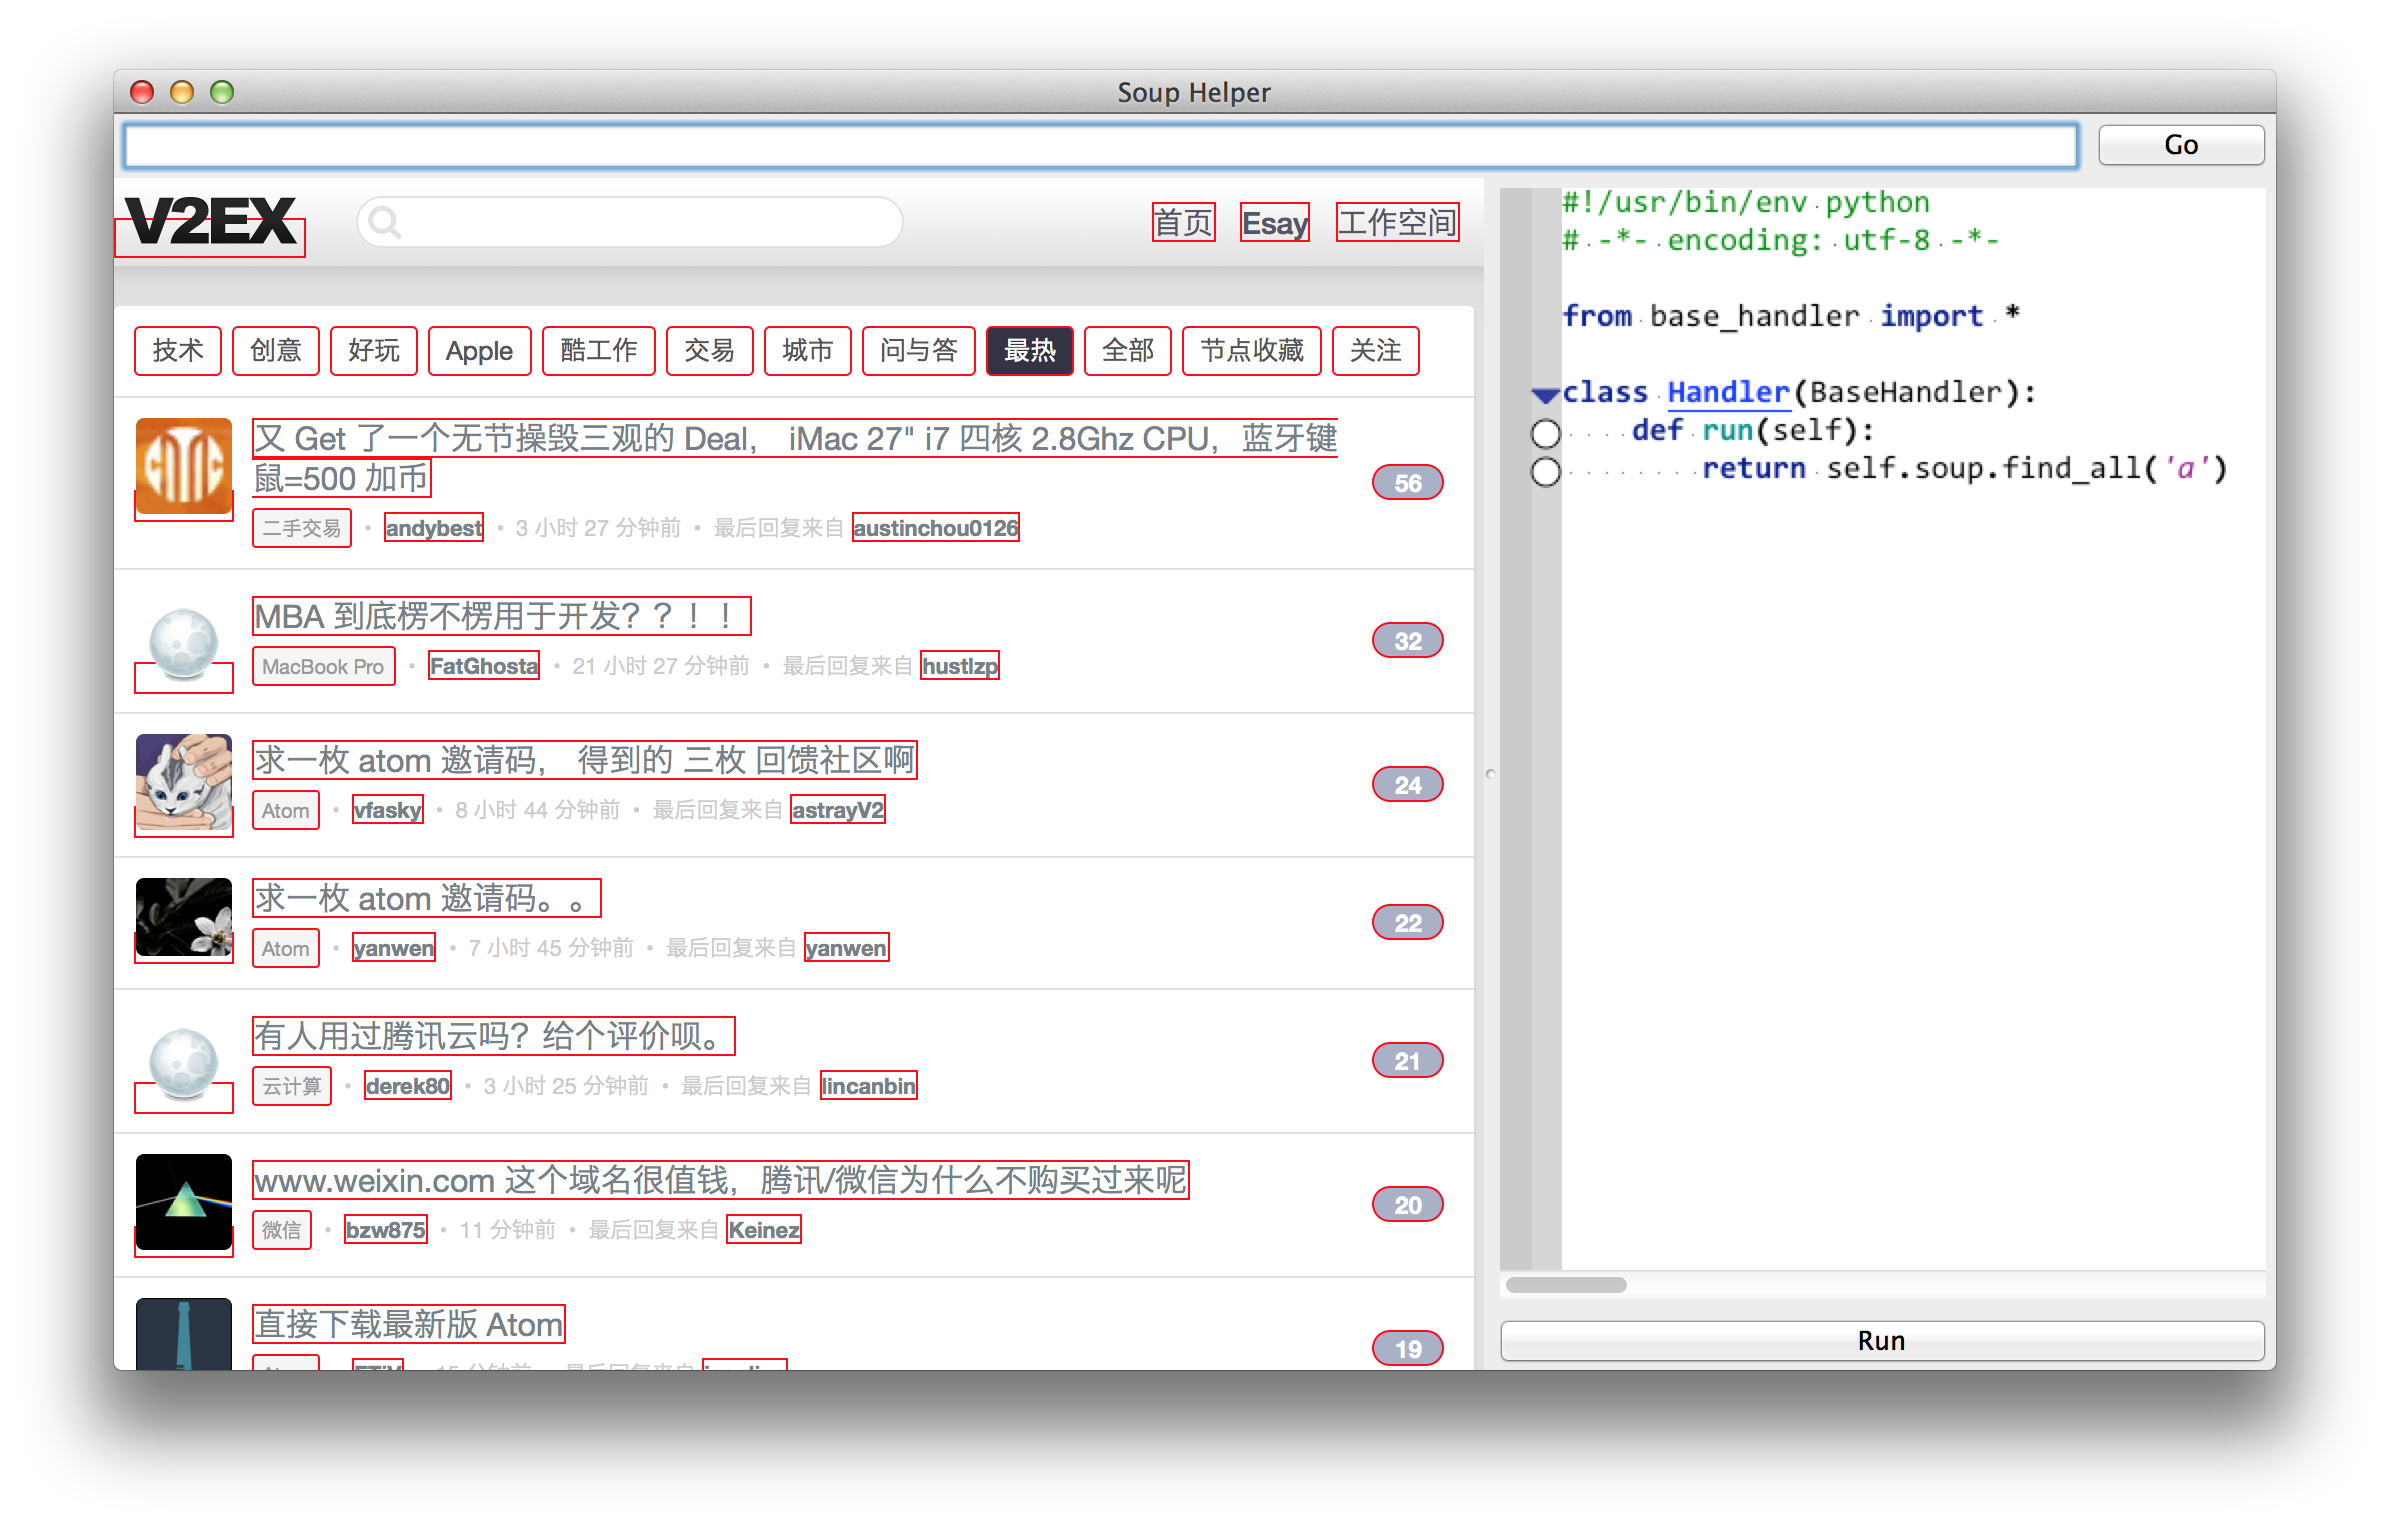Click the 微信 node tag
Screen dimensions: 2390x1528
point(282,1230)
